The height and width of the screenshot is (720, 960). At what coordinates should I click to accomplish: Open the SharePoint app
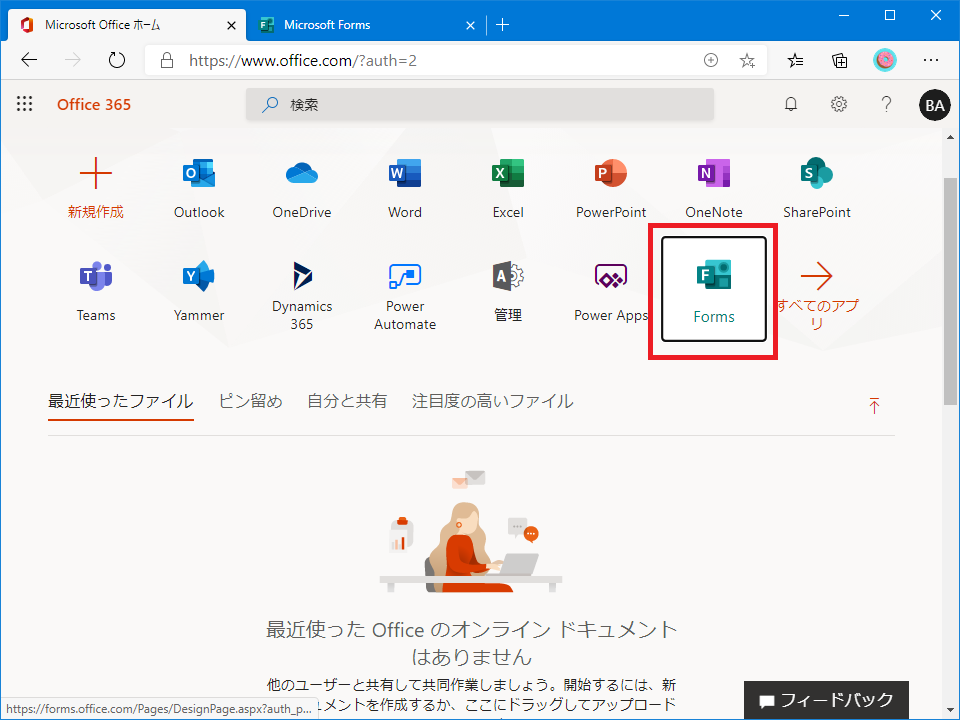[x=816, y=189]
